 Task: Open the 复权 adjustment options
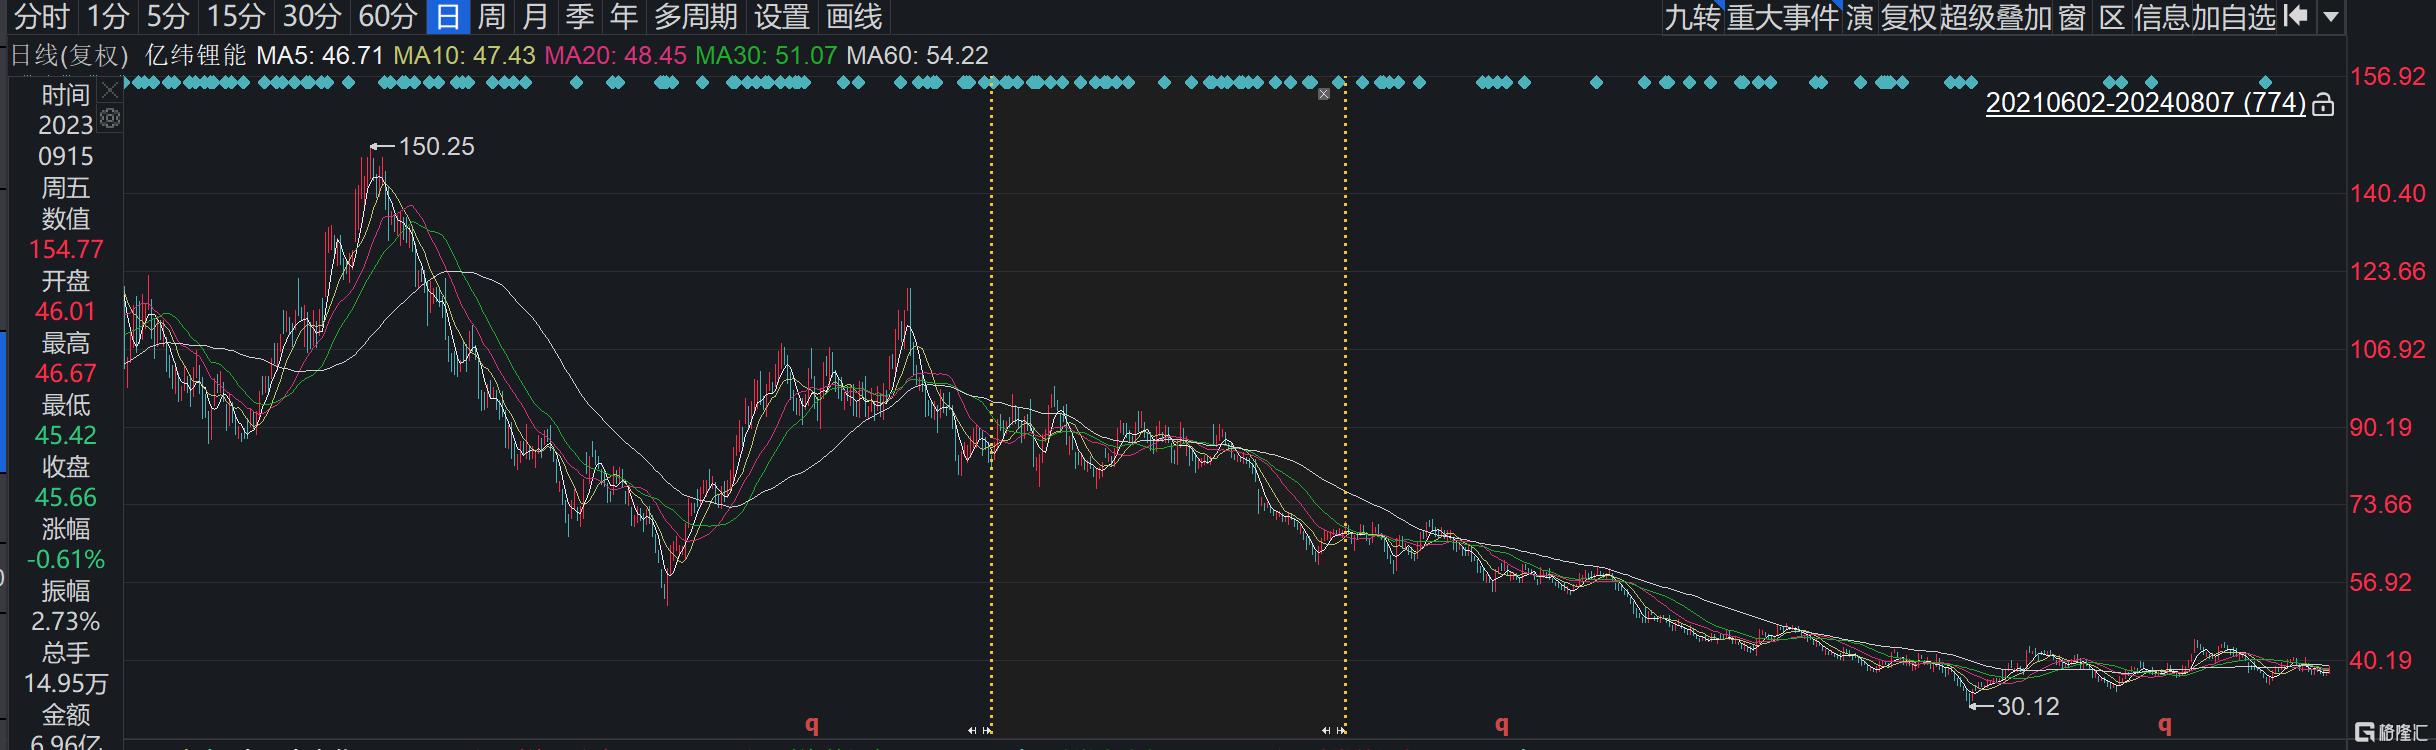(x=1908, y=17)
